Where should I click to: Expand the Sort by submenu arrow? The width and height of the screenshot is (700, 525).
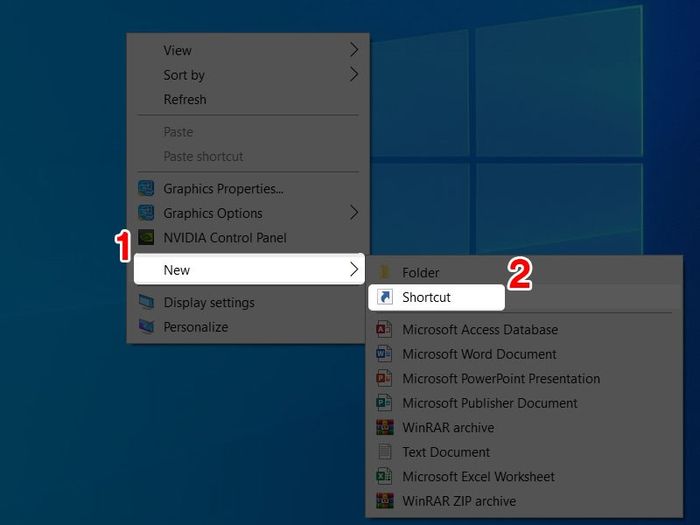pos(354,75)
